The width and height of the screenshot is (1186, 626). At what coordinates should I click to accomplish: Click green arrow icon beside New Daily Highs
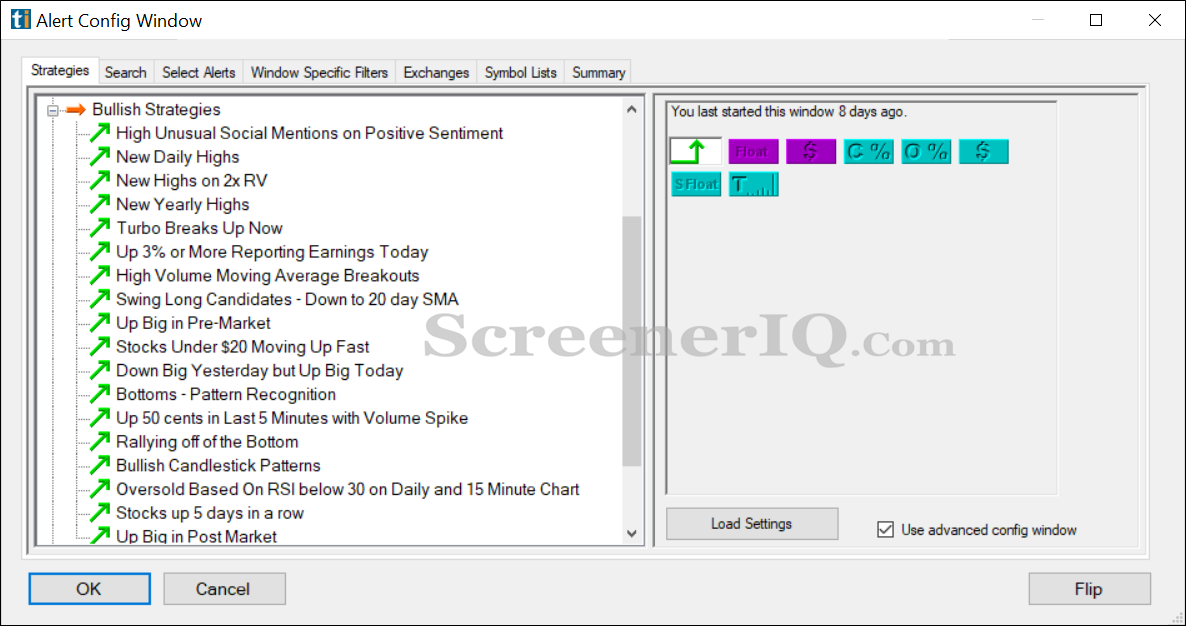tap(99, 157)
